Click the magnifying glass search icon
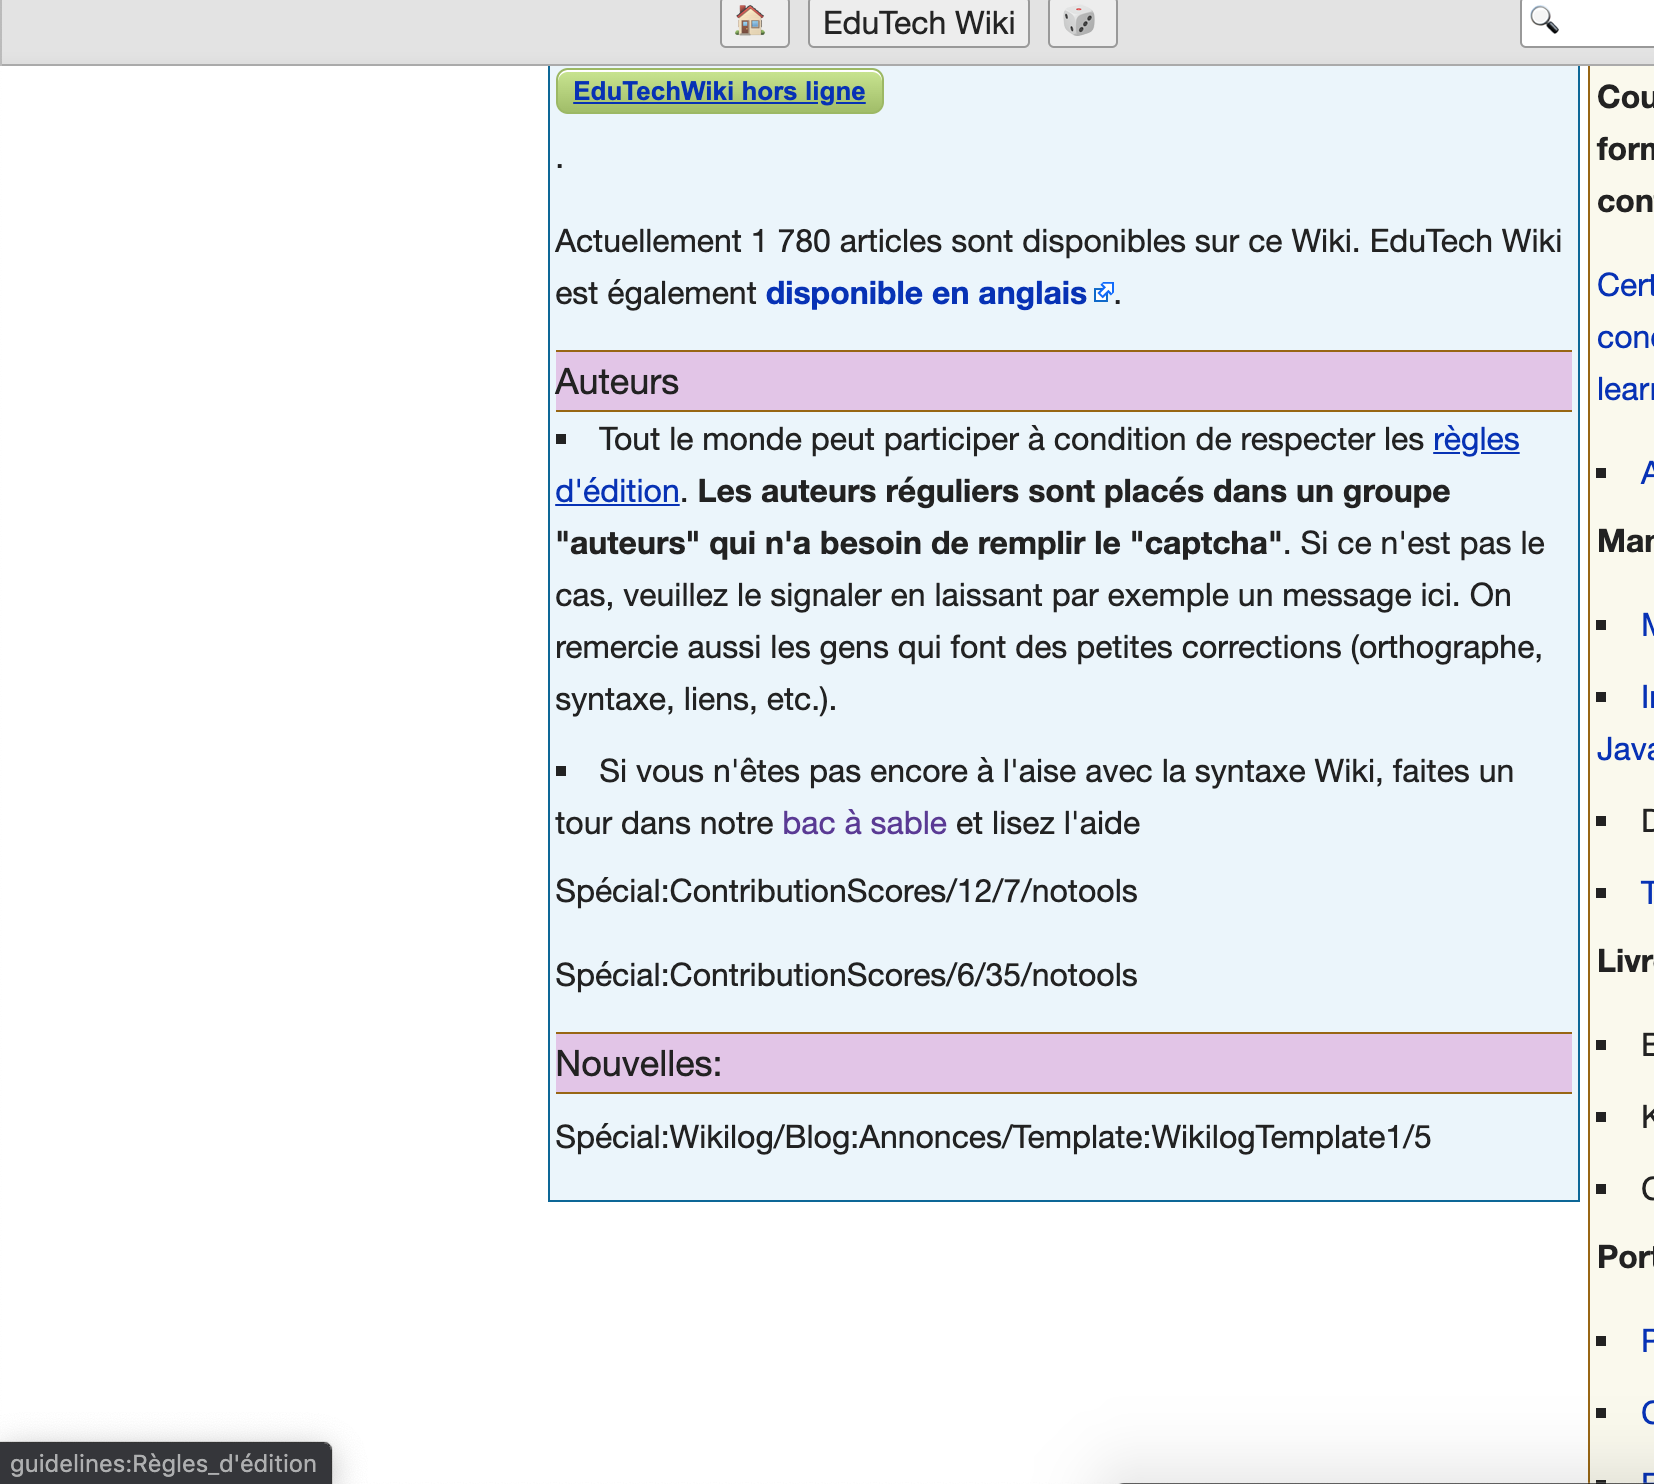The height and width of the screenshot is (1484, 1654). (x=1543, y=19)
